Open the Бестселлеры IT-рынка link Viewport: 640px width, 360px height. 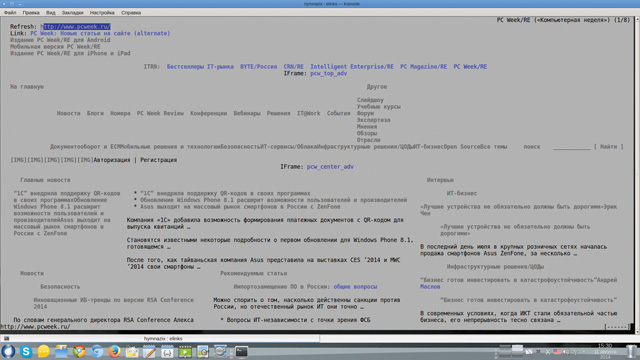[200, 67]
